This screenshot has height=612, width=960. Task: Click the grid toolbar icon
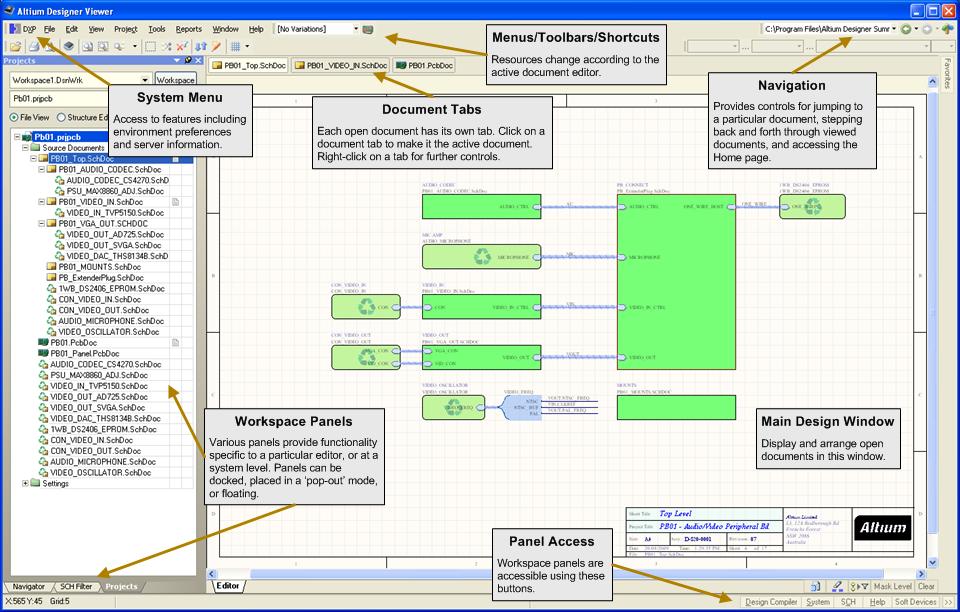235,46
